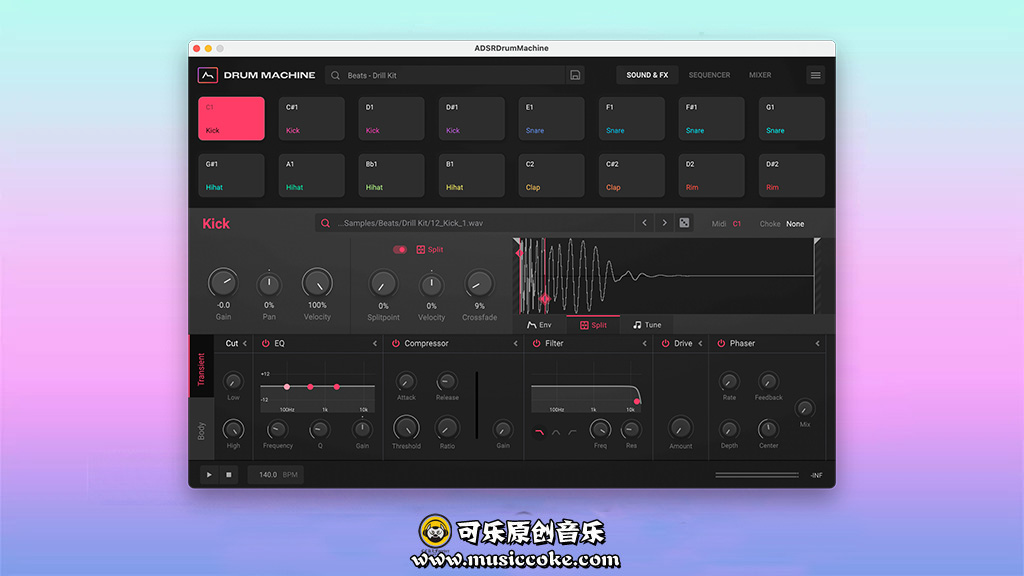The width and height of the screenshot is (1024, 576).
Task: Collapse the EQ section chevron
Action: [x=375, y=344]
